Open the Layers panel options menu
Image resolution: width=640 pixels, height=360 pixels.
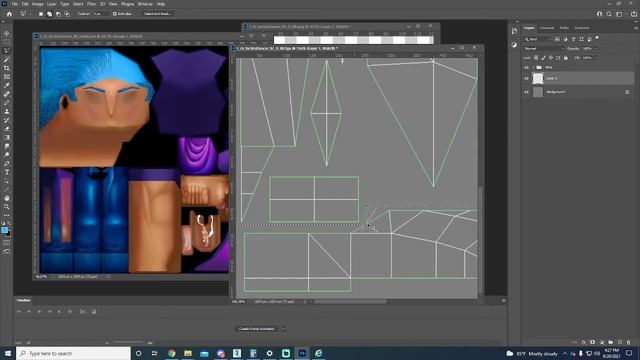pyautogui.click(x=636, y=28)
